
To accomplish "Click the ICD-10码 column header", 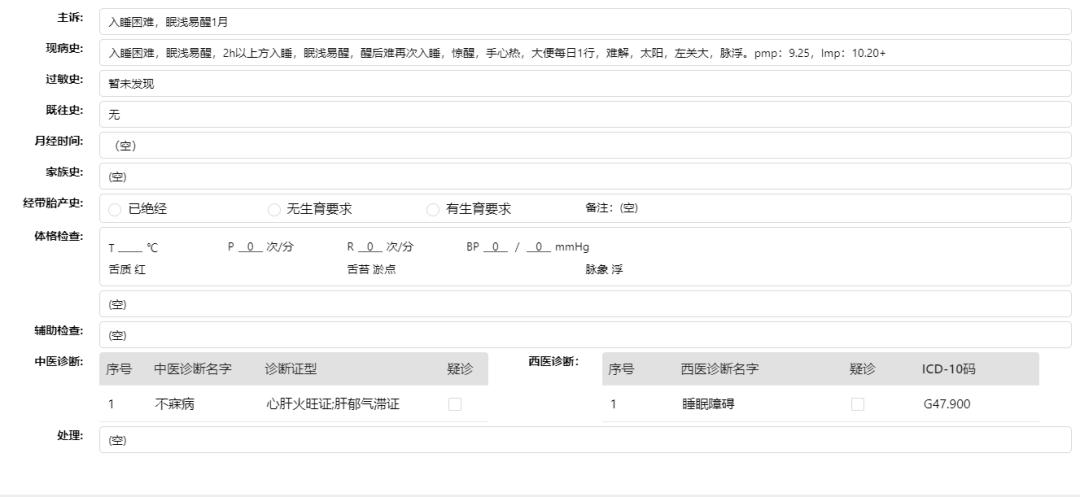I will tap(949, 369).
